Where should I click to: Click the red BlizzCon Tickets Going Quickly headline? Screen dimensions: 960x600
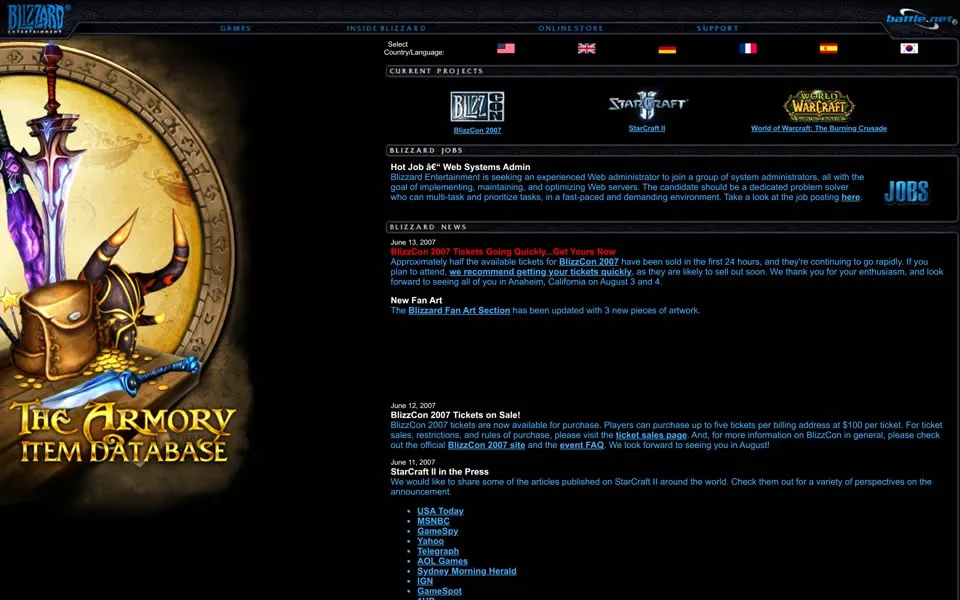click(503, 252)
